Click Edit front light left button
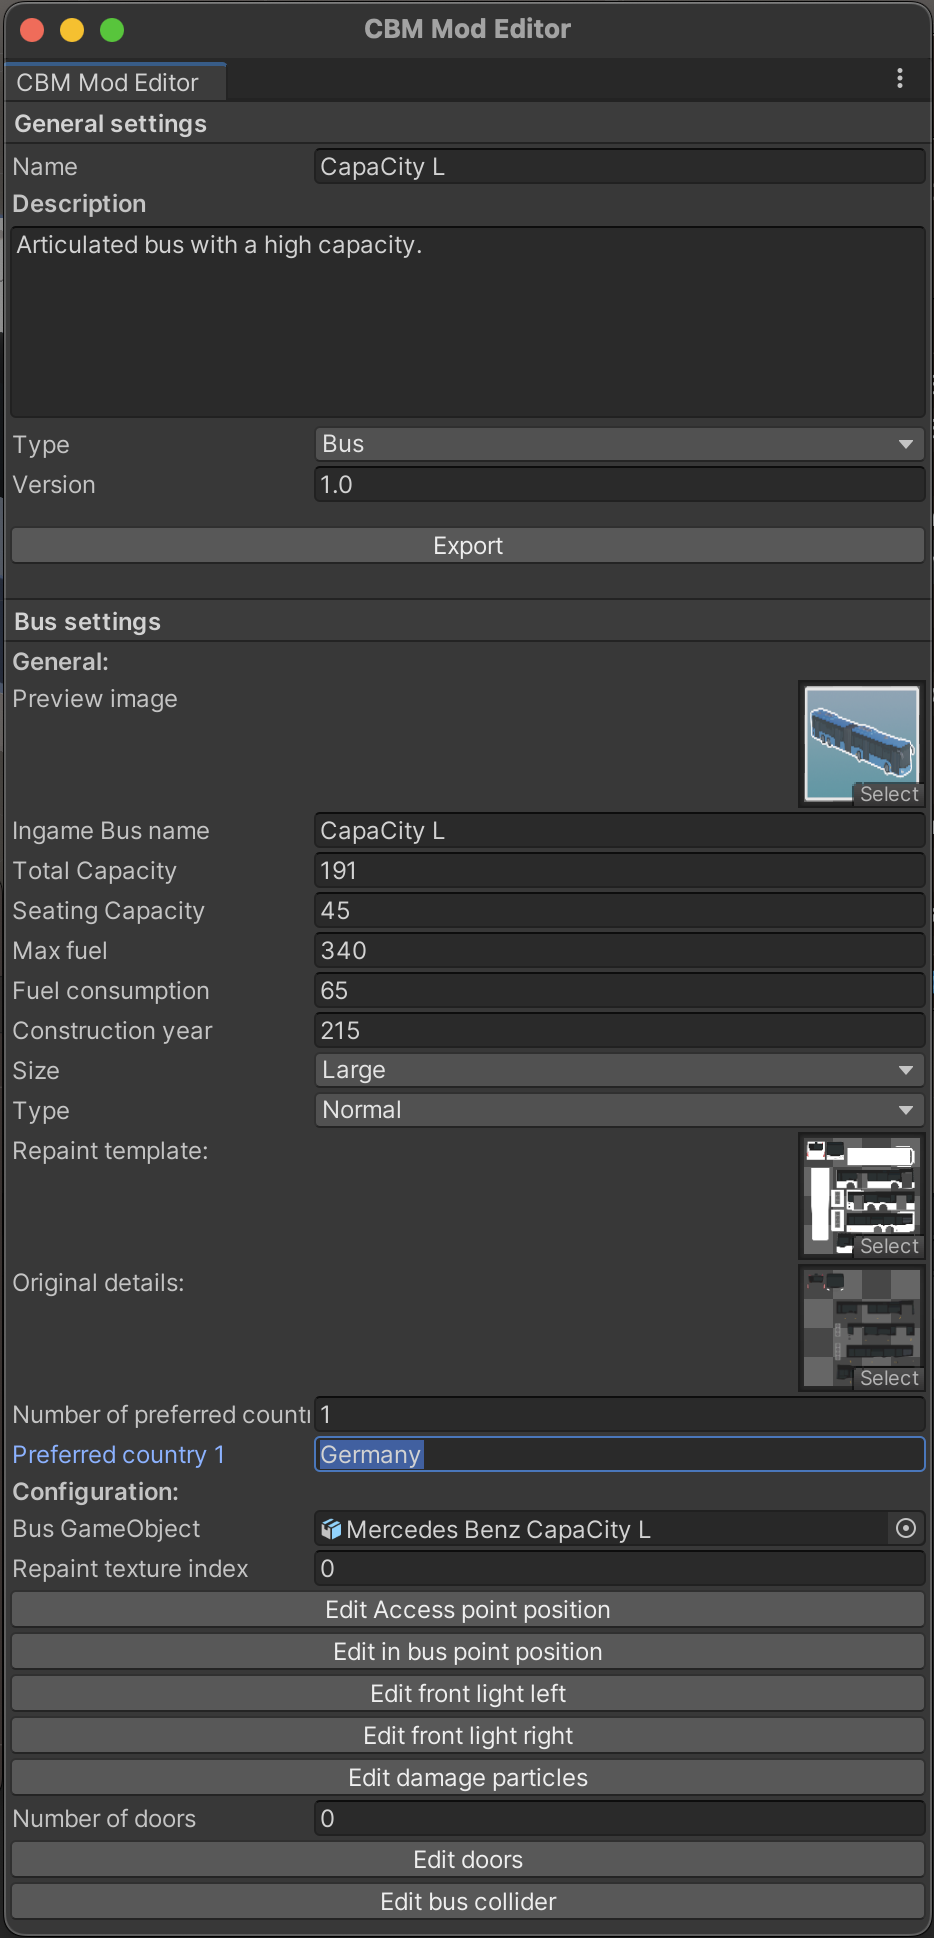The height and width of the screenshot is (1938, 934). 468,1693
